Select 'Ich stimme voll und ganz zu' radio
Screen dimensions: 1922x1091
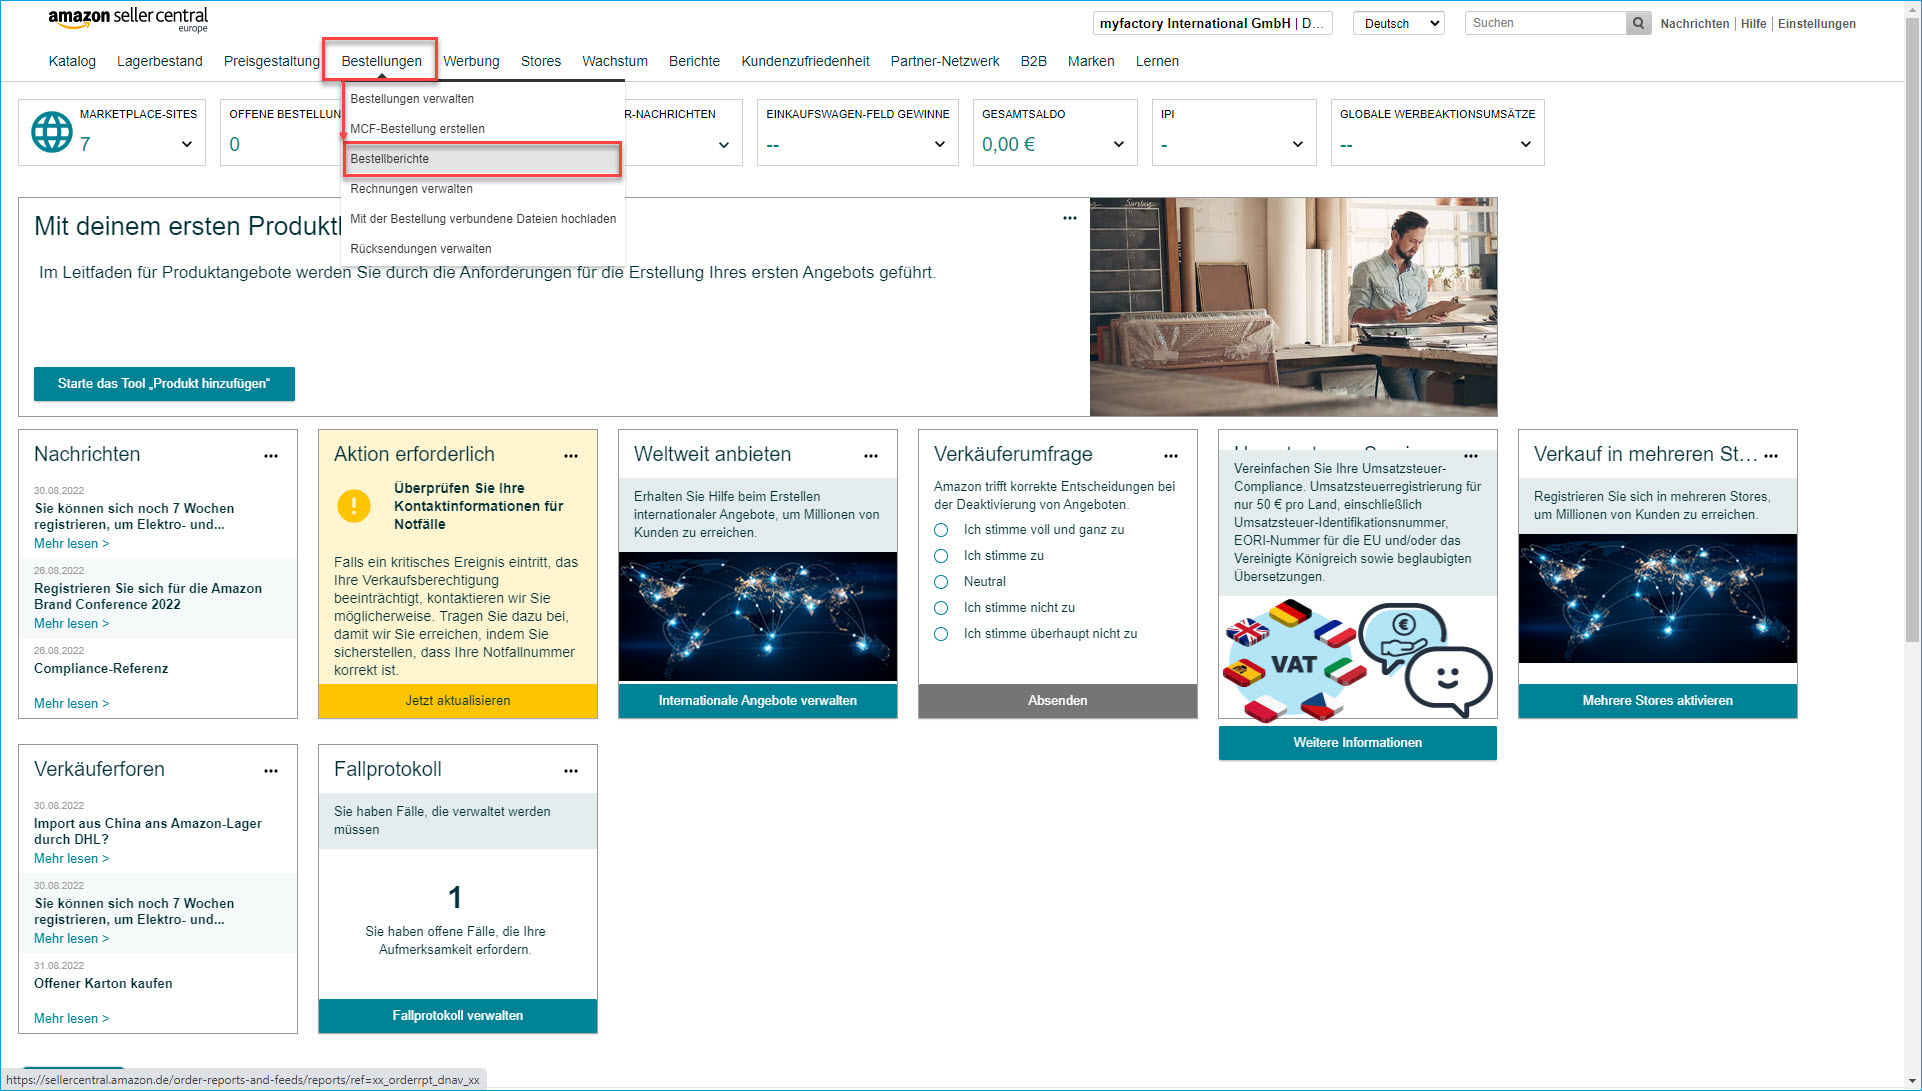coord(941,530)
